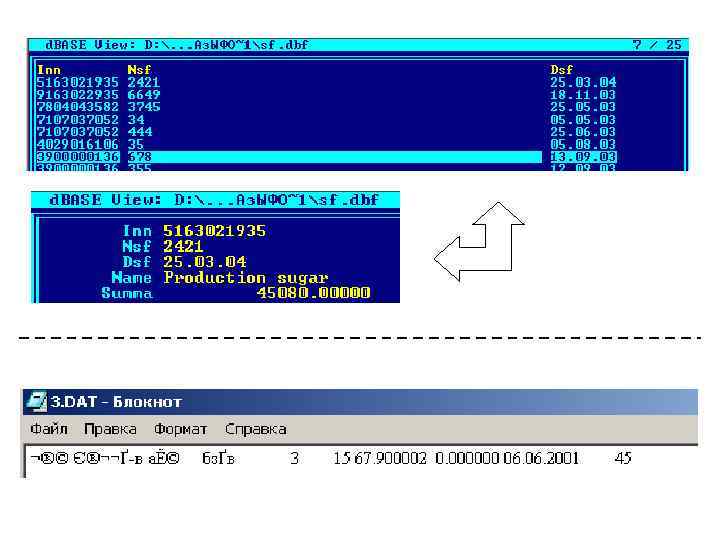Open the Справка menu in Notepad

[255, 429]
